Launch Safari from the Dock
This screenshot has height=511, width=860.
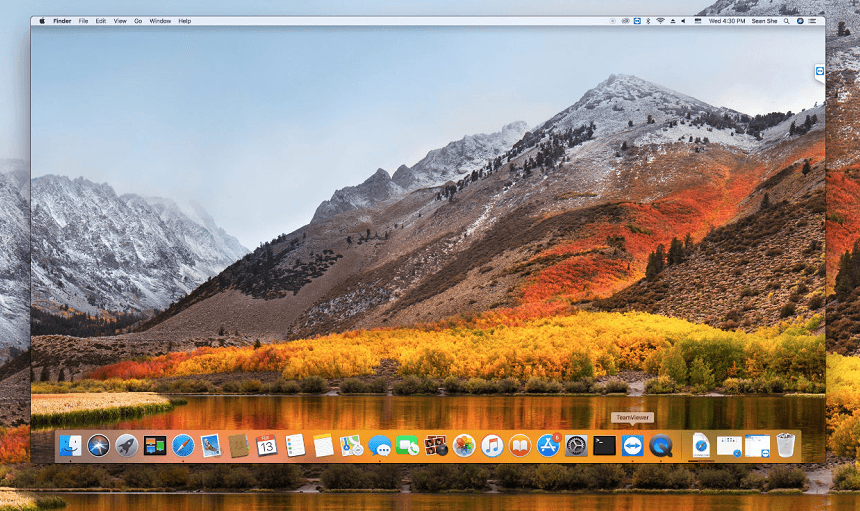pyautogui.click(x=182, y=446)
